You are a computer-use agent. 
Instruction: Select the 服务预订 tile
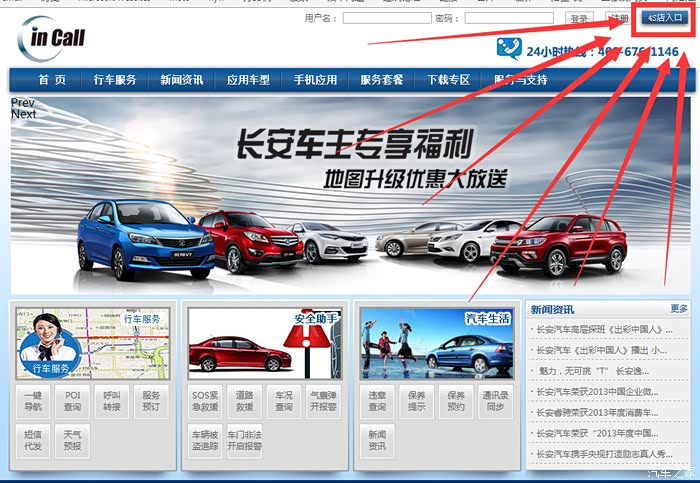point(151,401)
